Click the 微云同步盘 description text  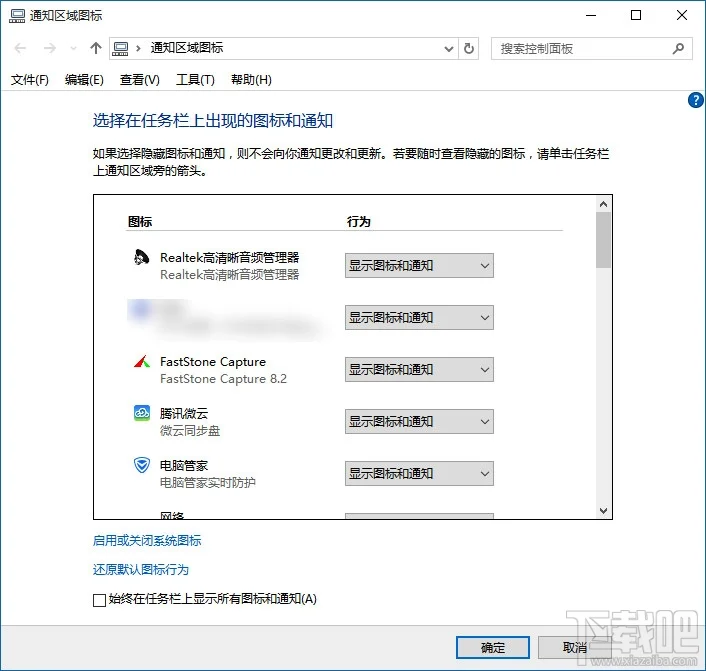190,431
